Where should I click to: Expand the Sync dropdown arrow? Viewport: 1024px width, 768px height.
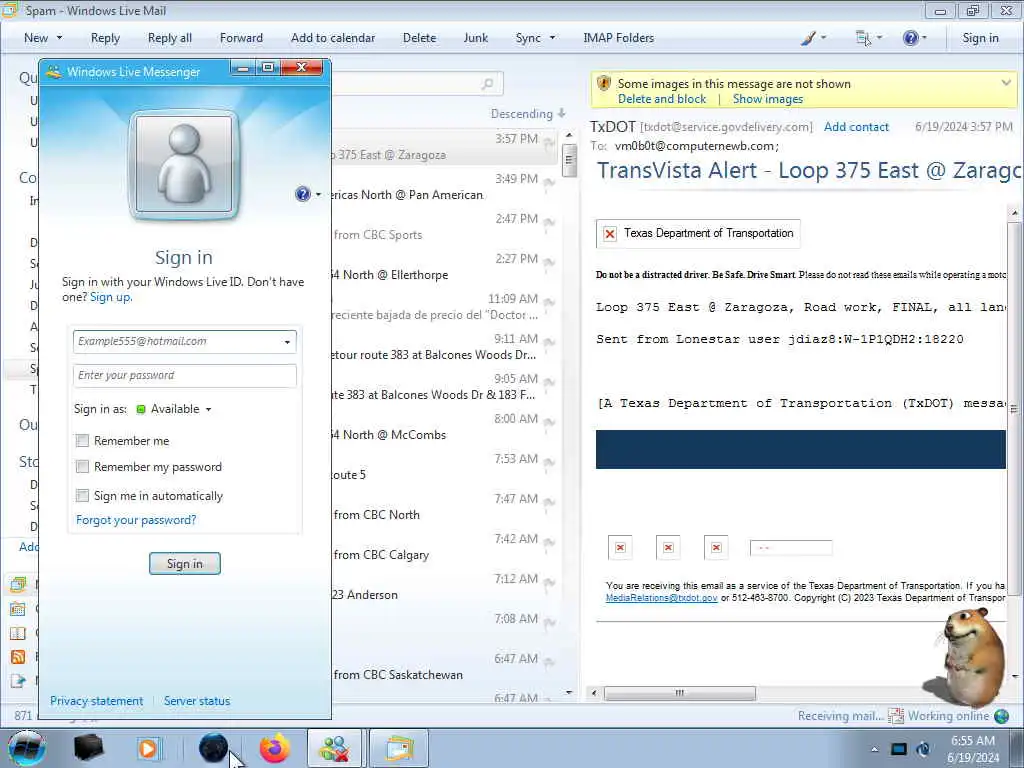(552, 38)
